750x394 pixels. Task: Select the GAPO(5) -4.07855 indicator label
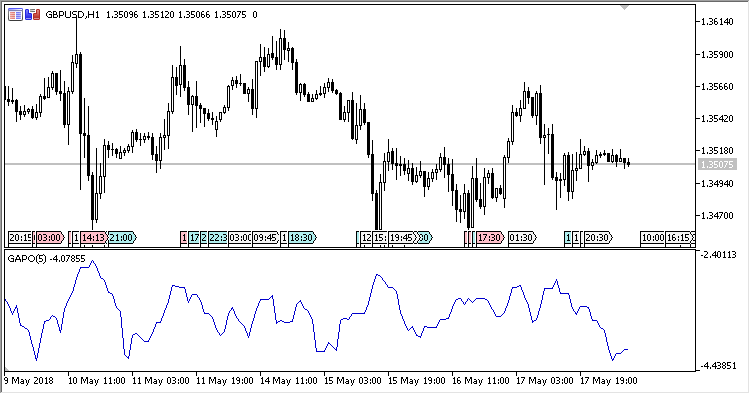pos(46,259)
